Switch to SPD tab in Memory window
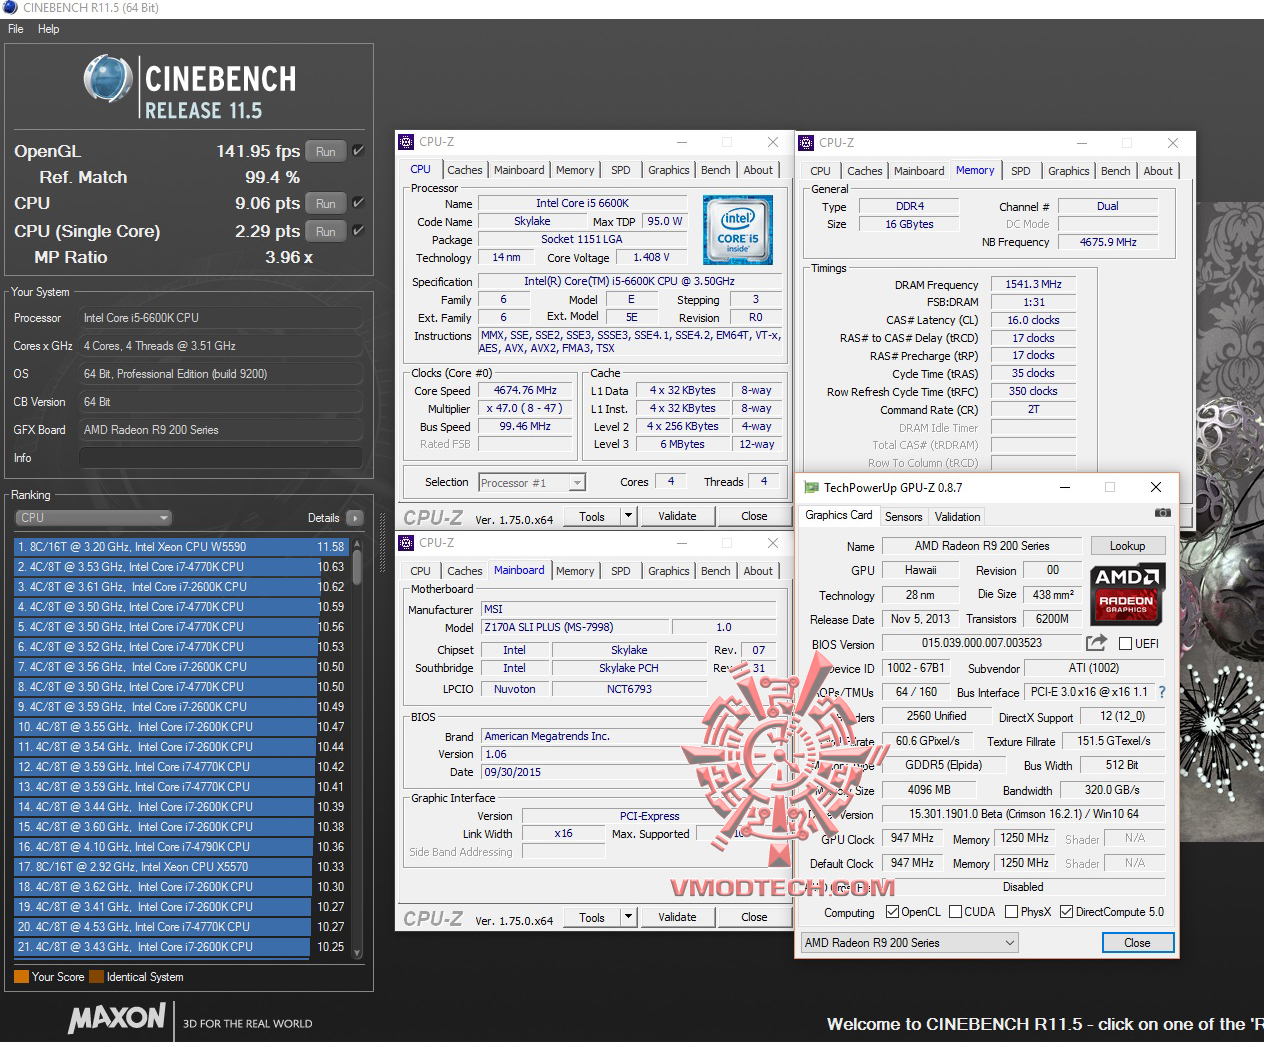1264x1042 pixels. (1020, 171)
